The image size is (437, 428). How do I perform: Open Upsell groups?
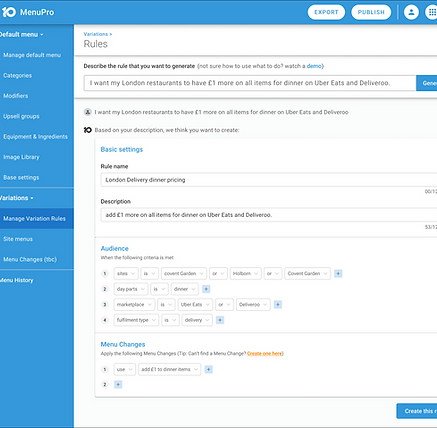click(21, 116)
